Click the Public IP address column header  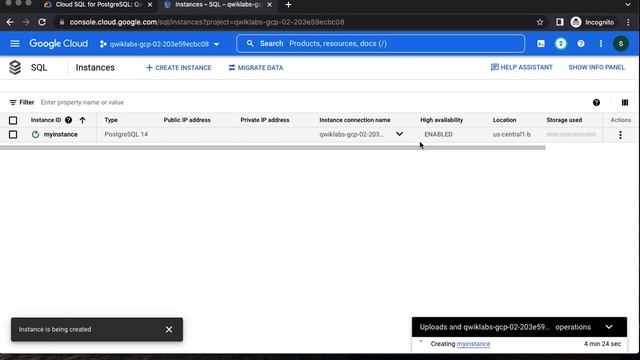click(187, 120)
